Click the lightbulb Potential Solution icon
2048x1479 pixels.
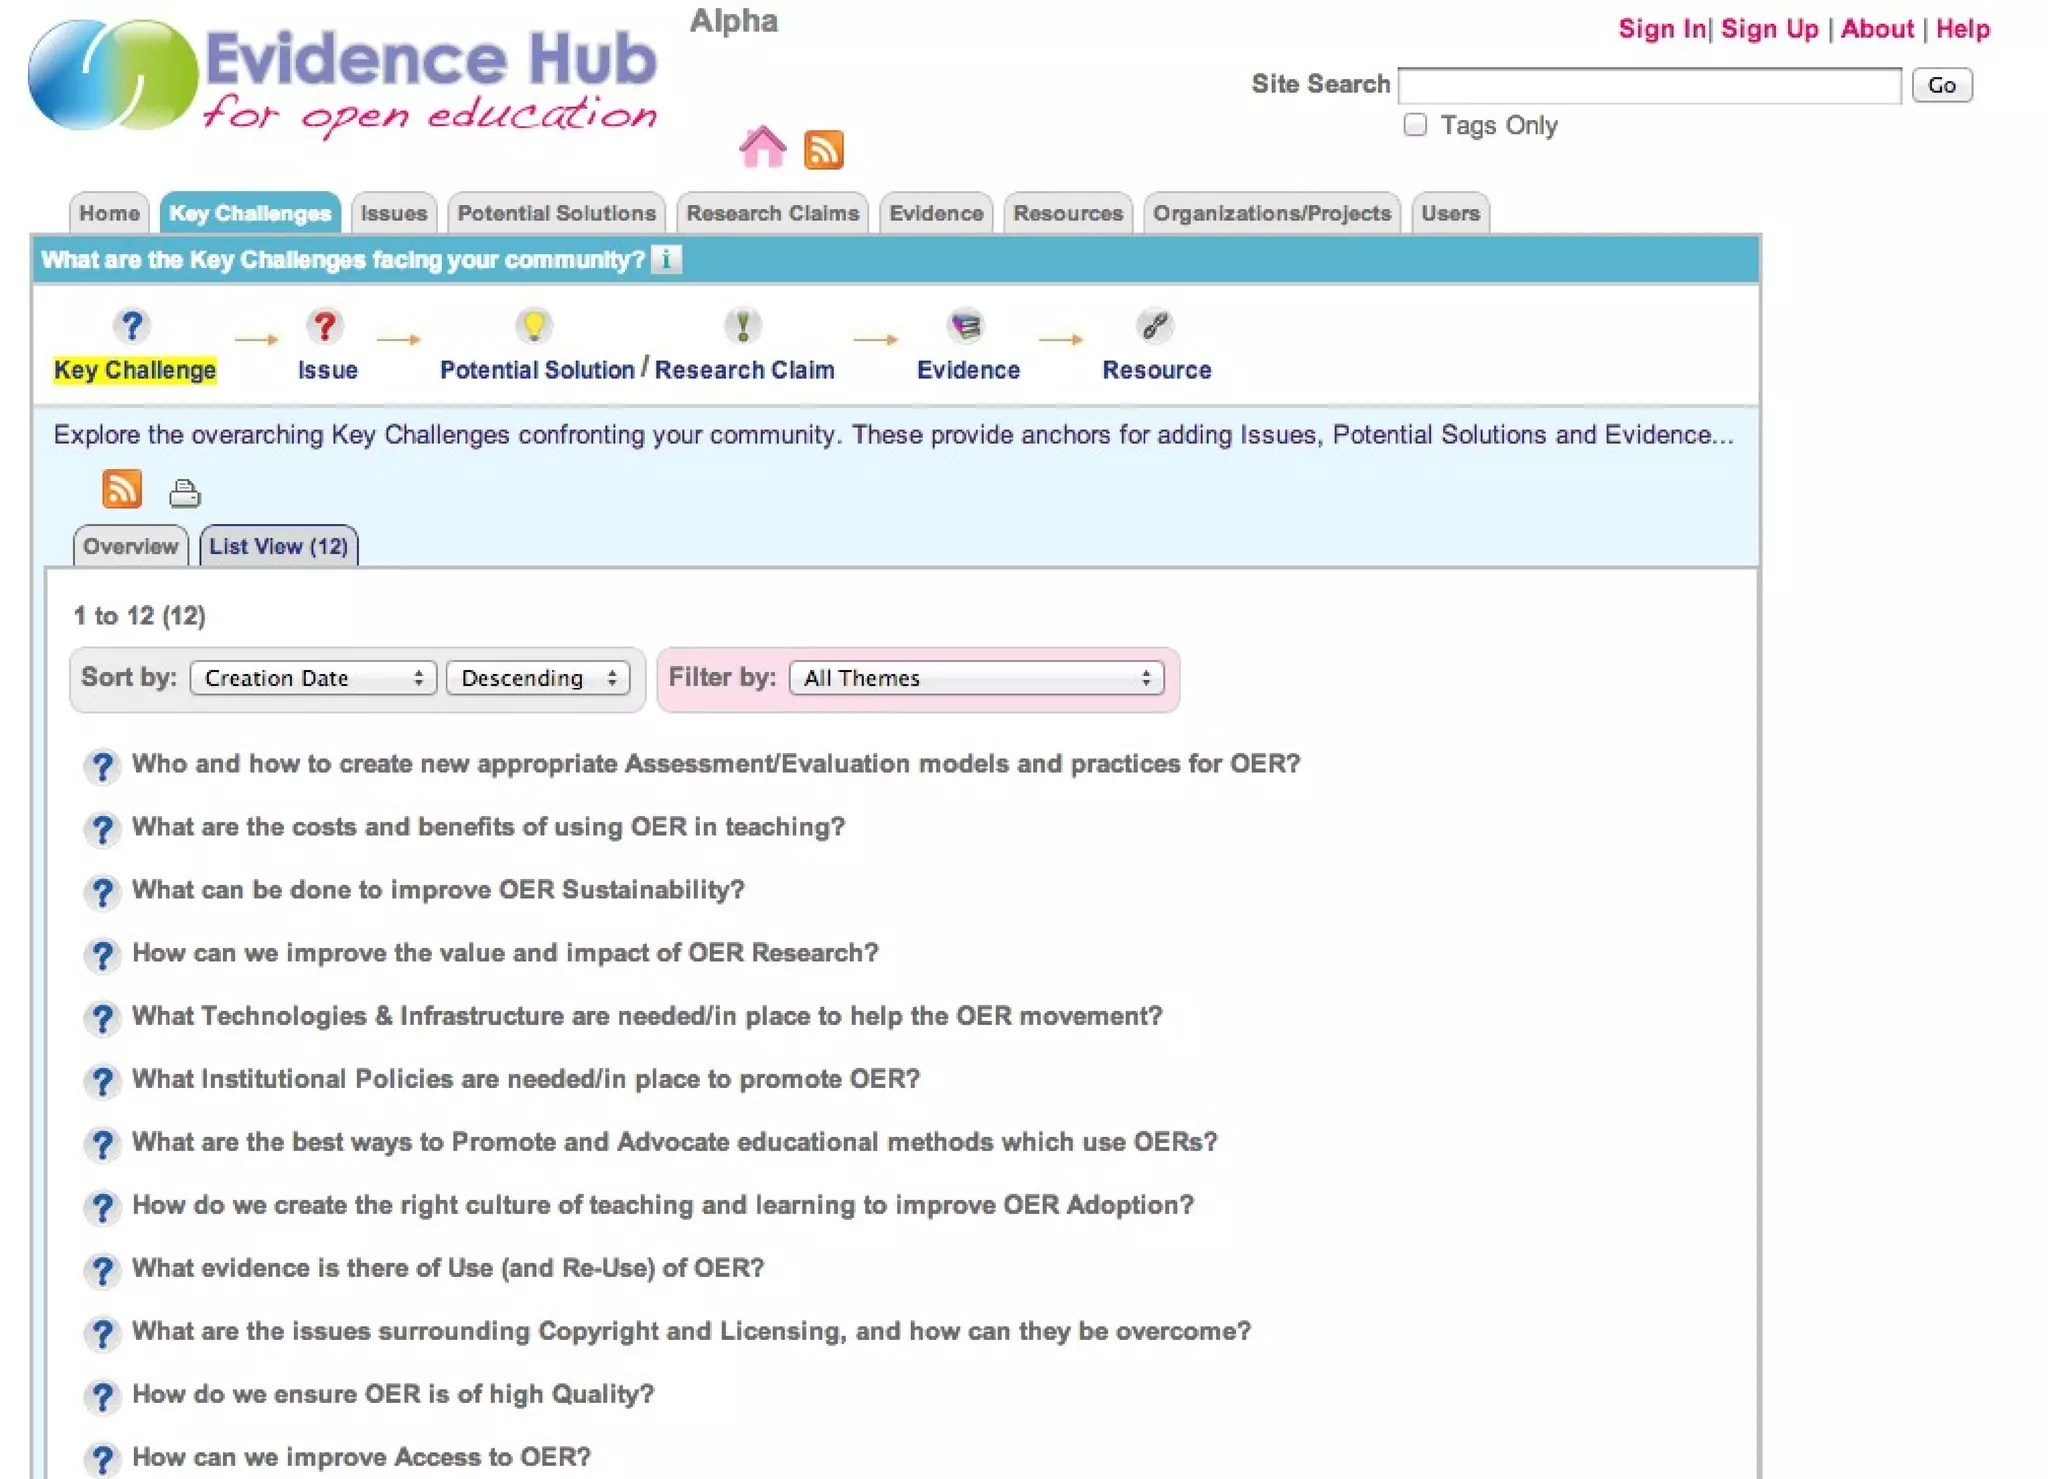534,326
